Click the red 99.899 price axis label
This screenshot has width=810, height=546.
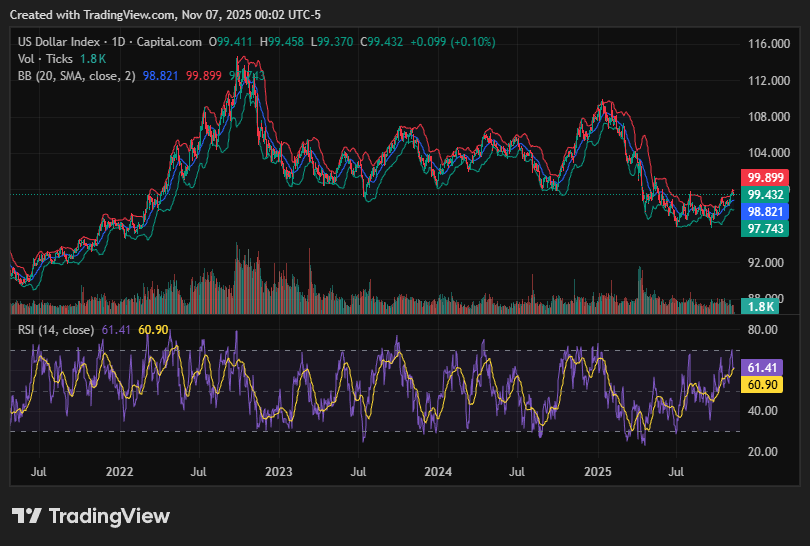(765, 177)
